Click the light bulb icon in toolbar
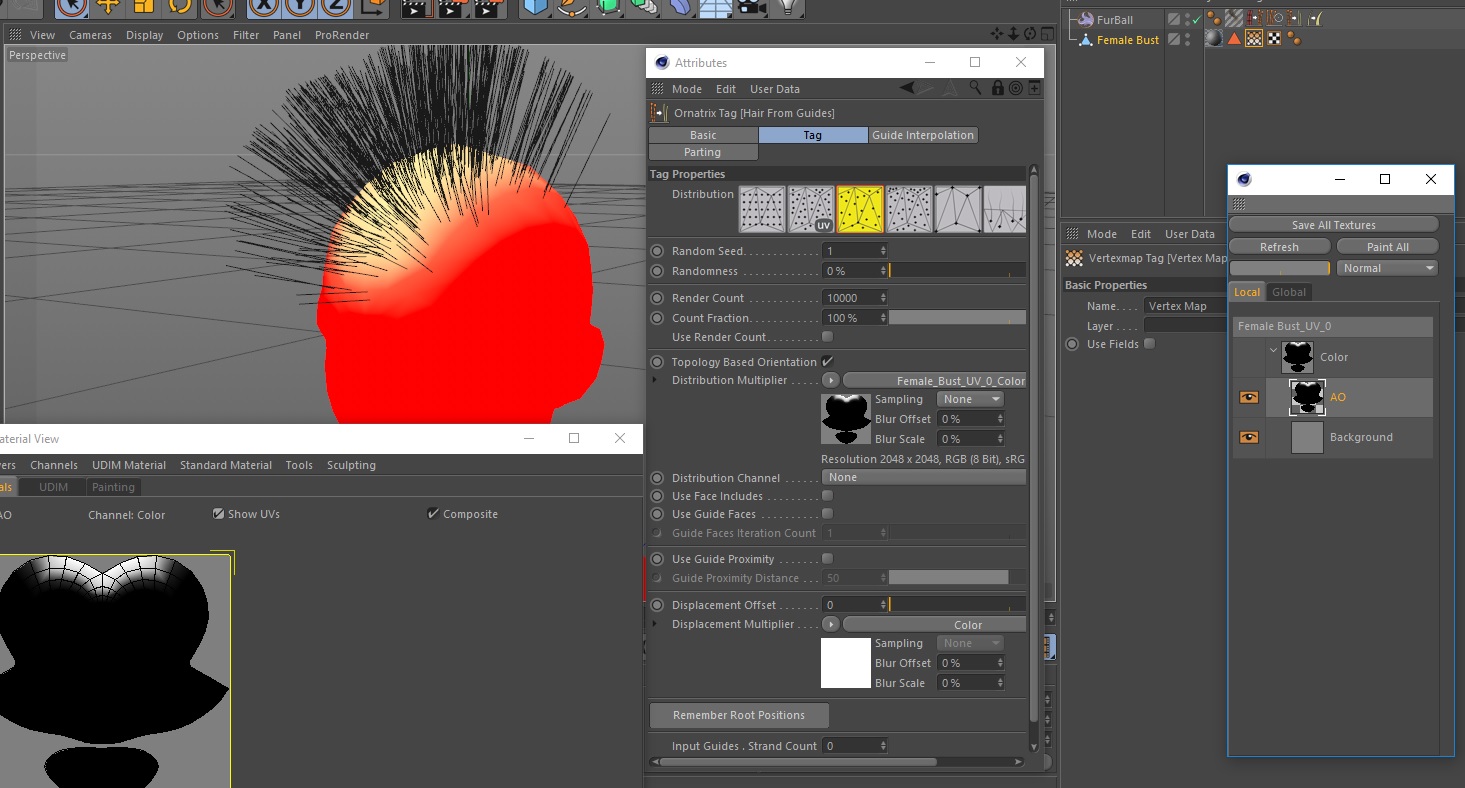The height and width of the screenshot is (788, 1465). [x=790, y=7]
